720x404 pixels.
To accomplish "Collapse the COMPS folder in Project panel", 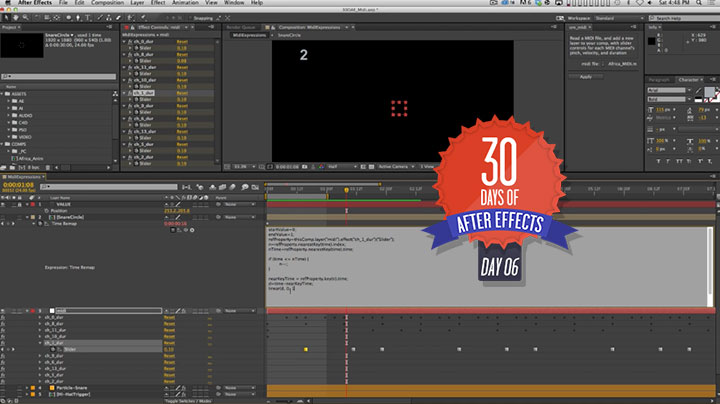I will pyautogui.click(x=2, y=144).
